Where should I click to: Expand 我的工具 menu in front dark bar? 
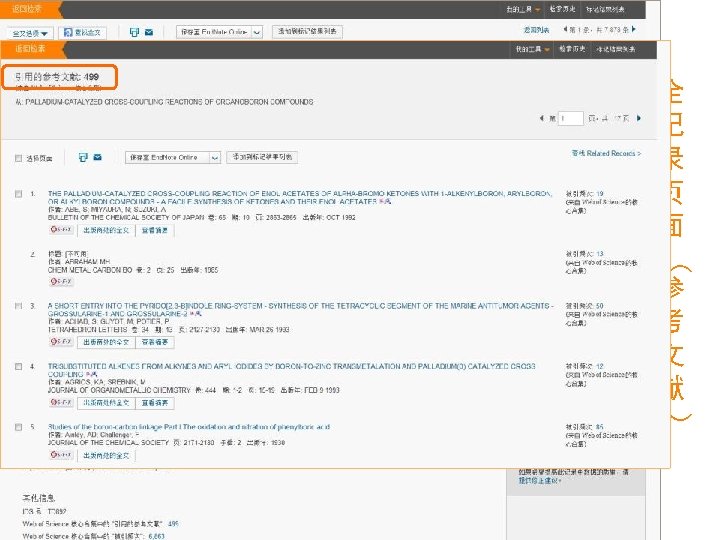tap(532, 50)
